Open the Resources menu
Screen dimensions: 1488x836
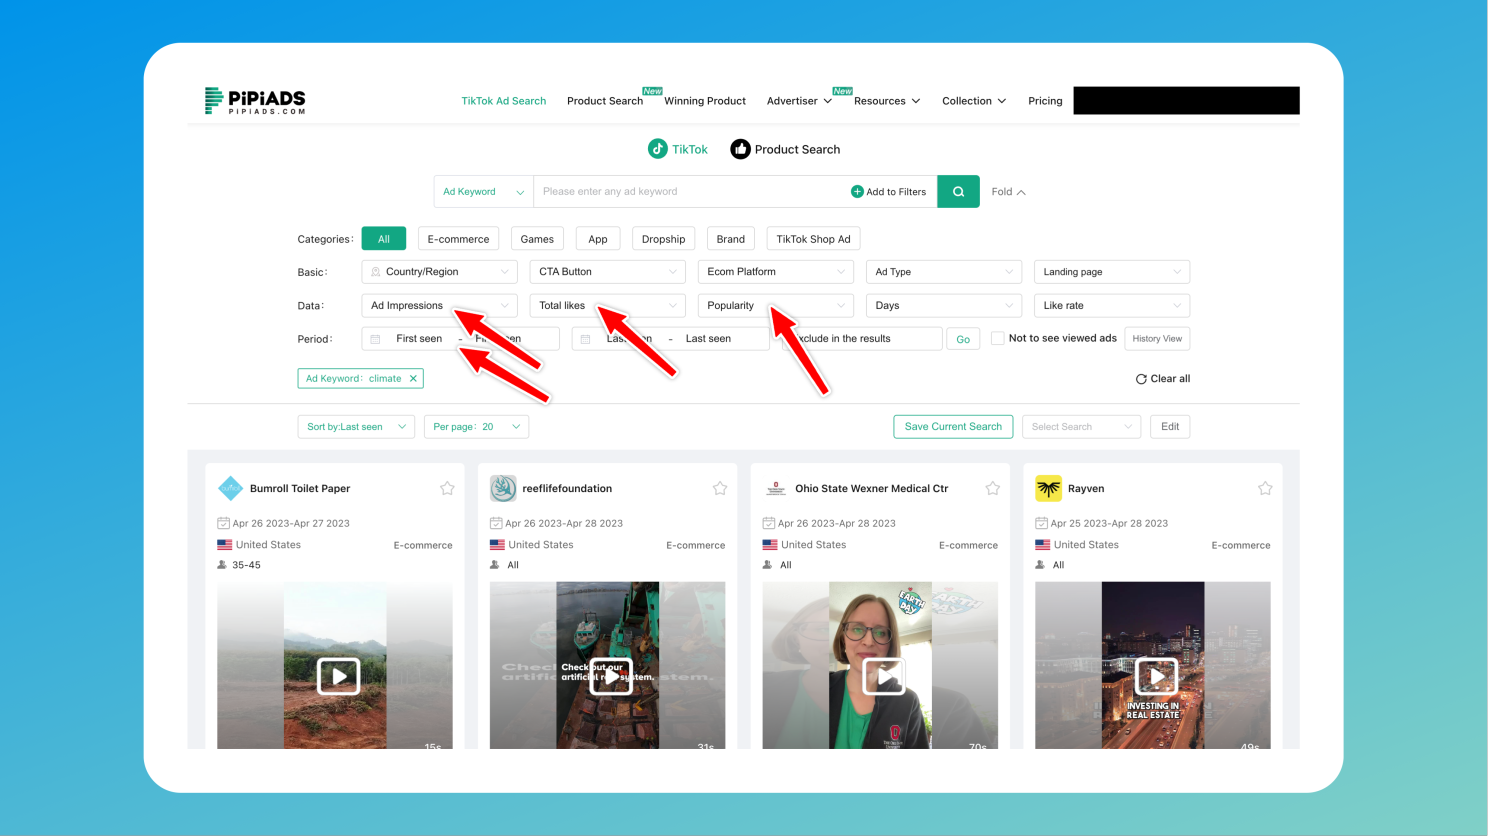(x=887, y=101)
